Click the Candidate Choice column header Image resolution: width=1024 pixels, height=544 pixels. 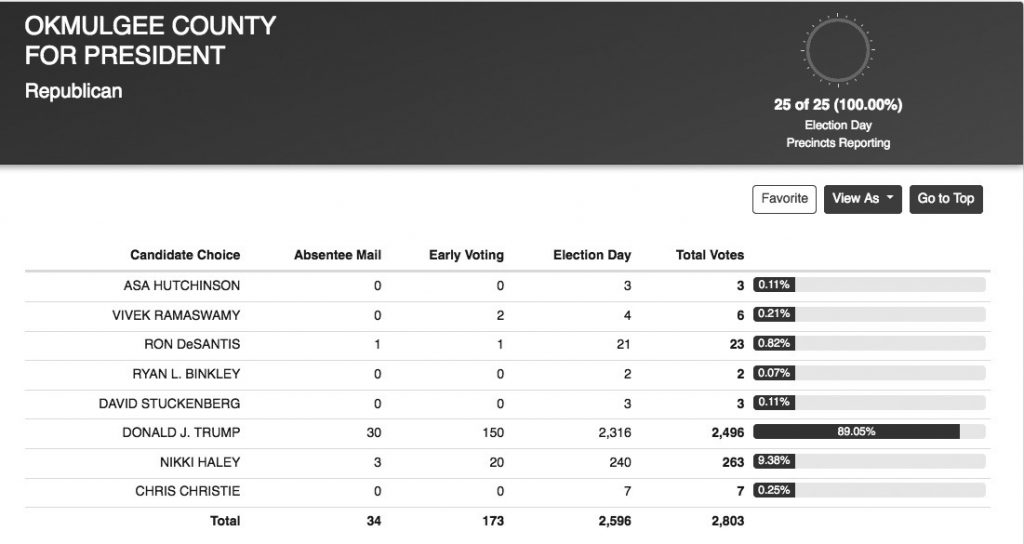click(185, 255)
